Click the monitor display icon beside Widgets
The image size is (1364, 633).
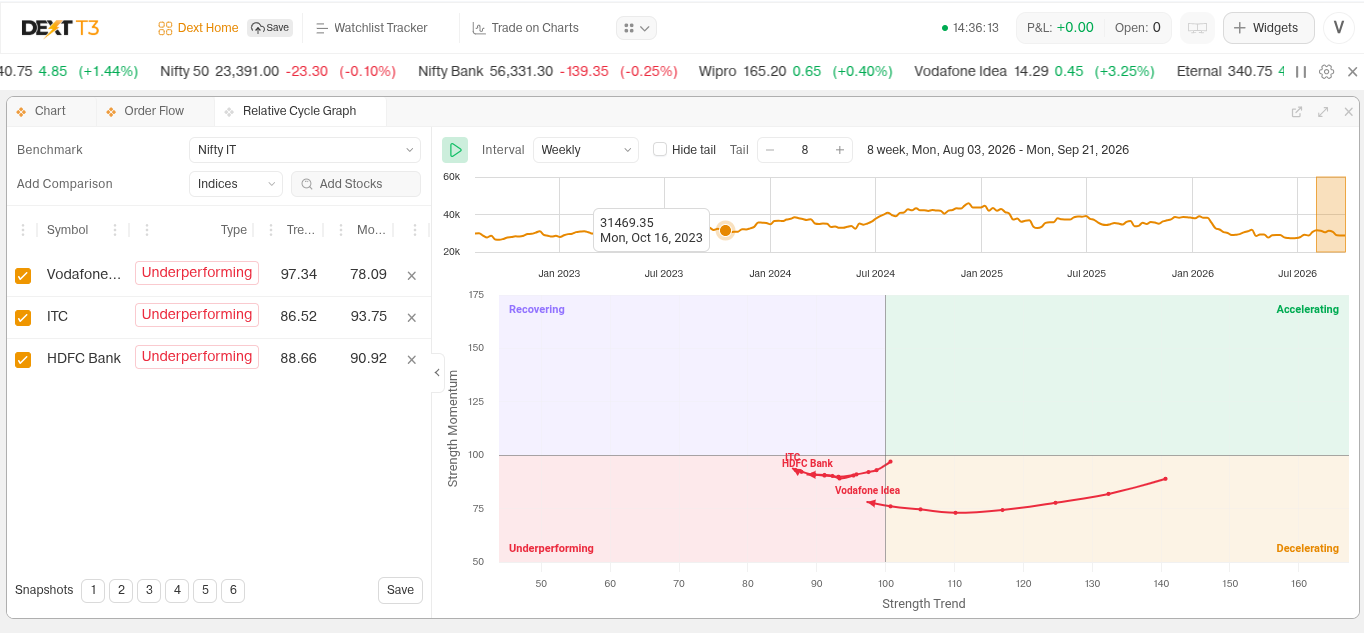click(x=1197, y=28)
